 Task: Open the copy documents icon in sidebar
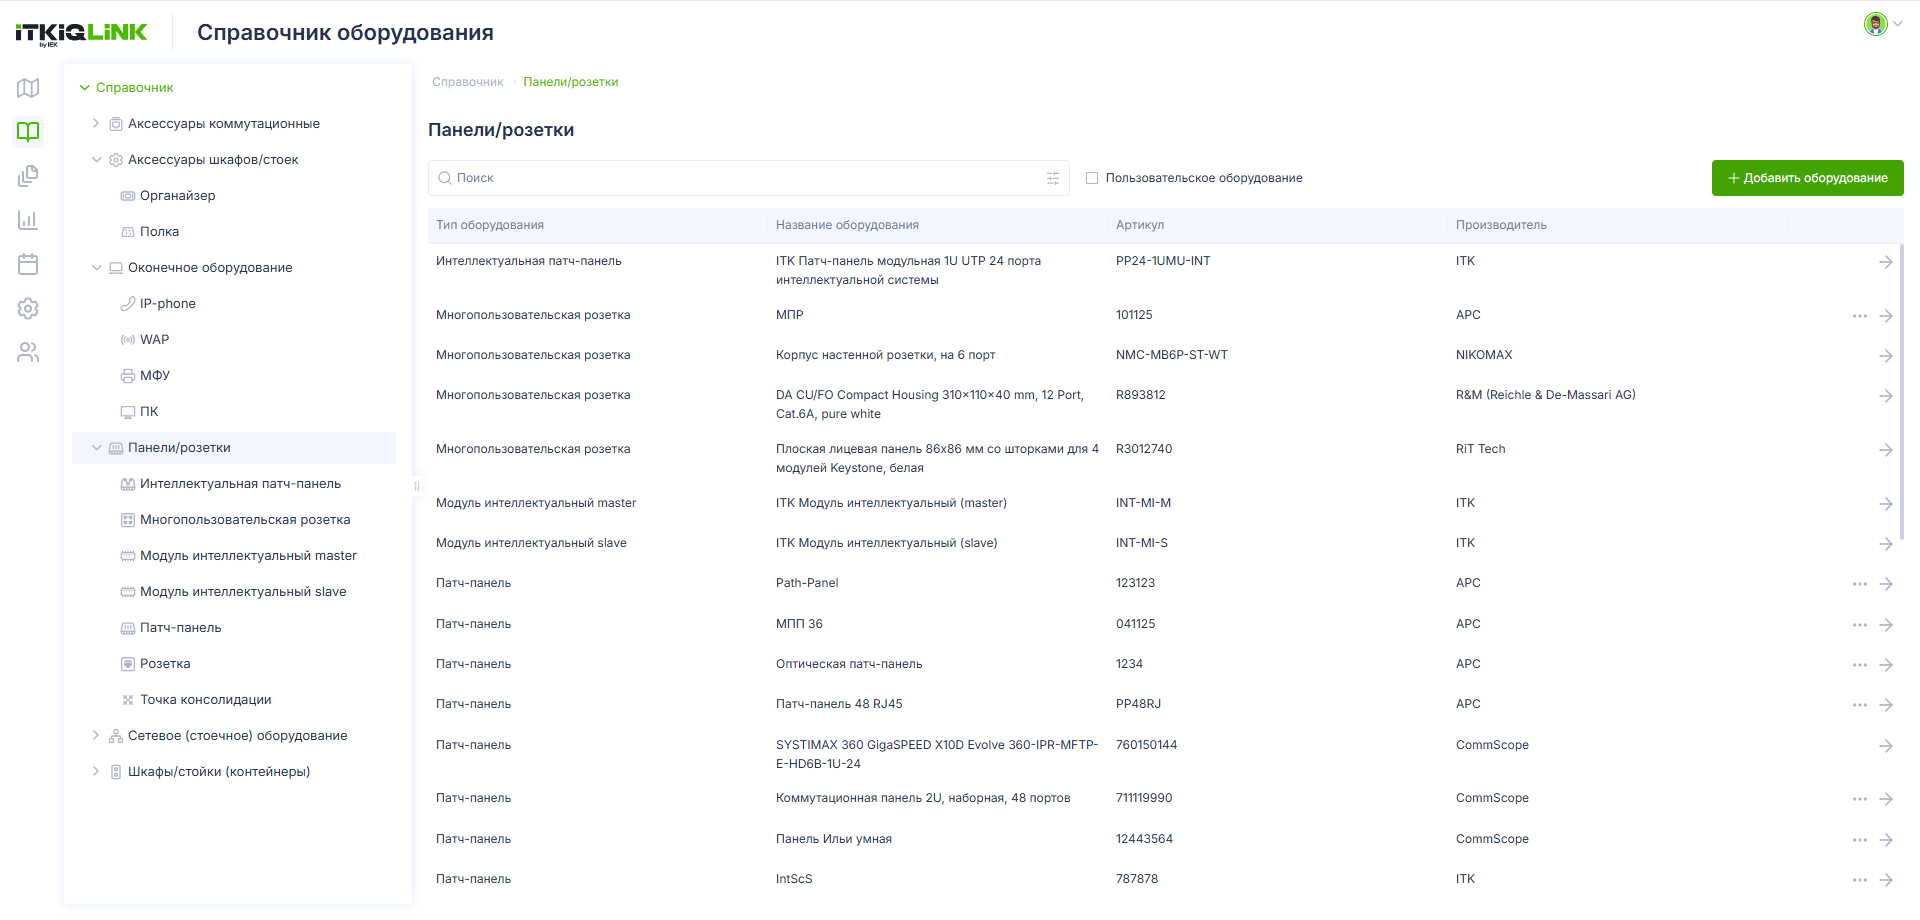(x=28, y=176)
